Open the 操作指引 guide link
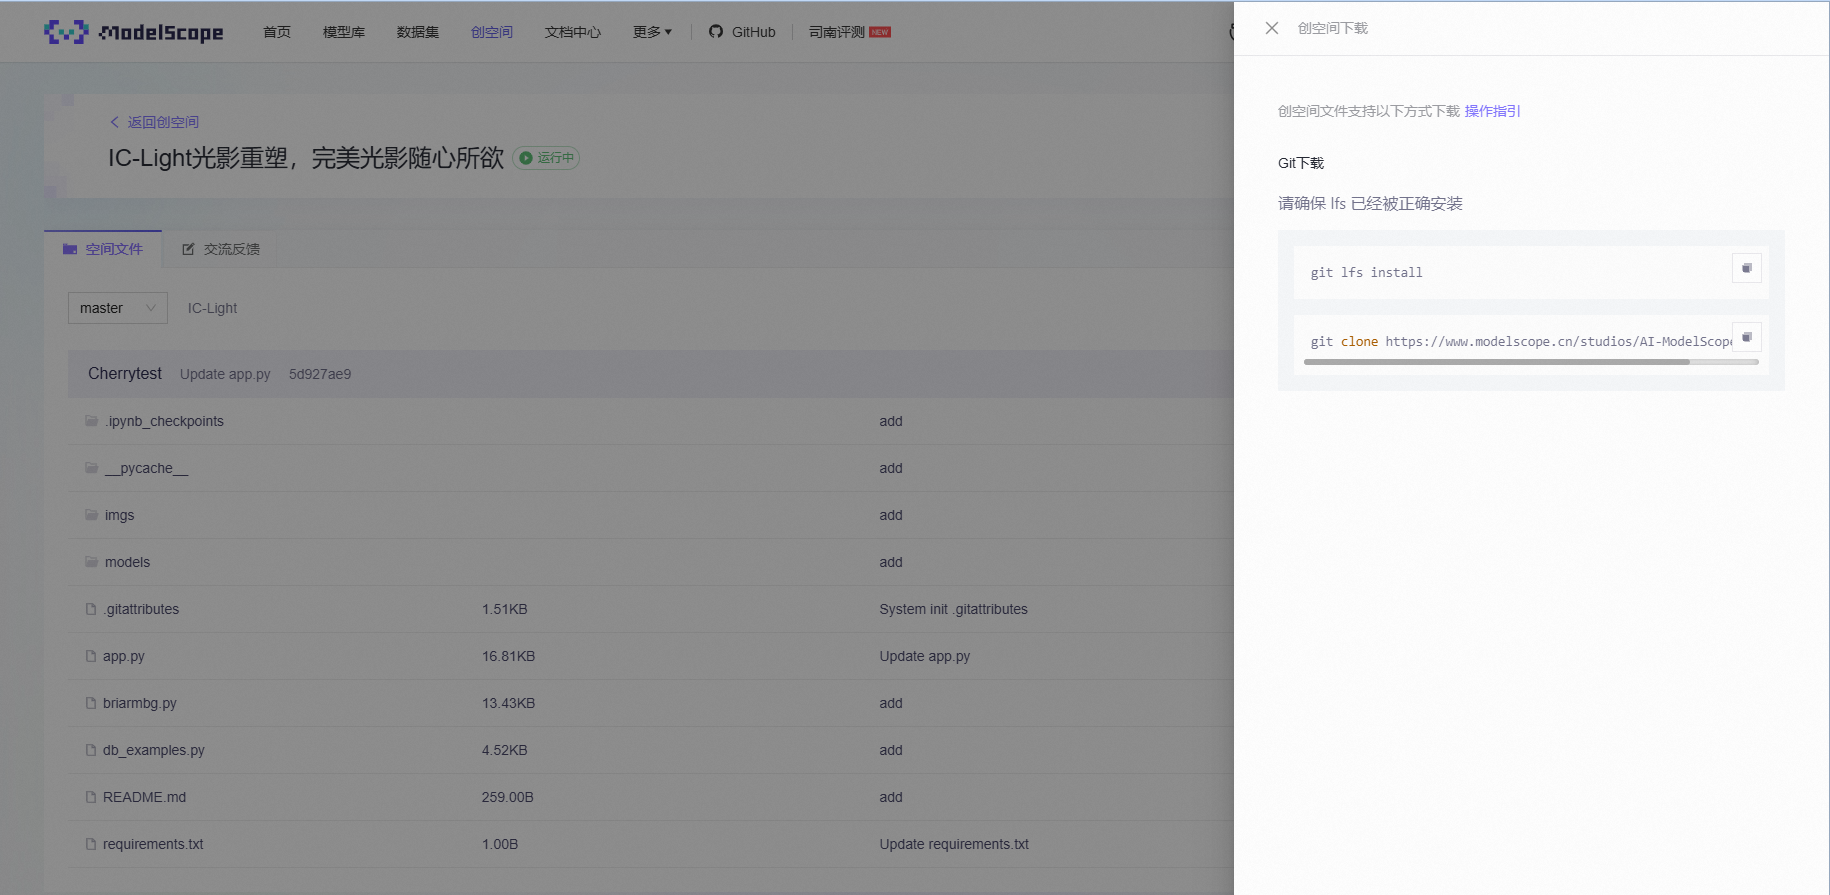 tap(1492, 111)
